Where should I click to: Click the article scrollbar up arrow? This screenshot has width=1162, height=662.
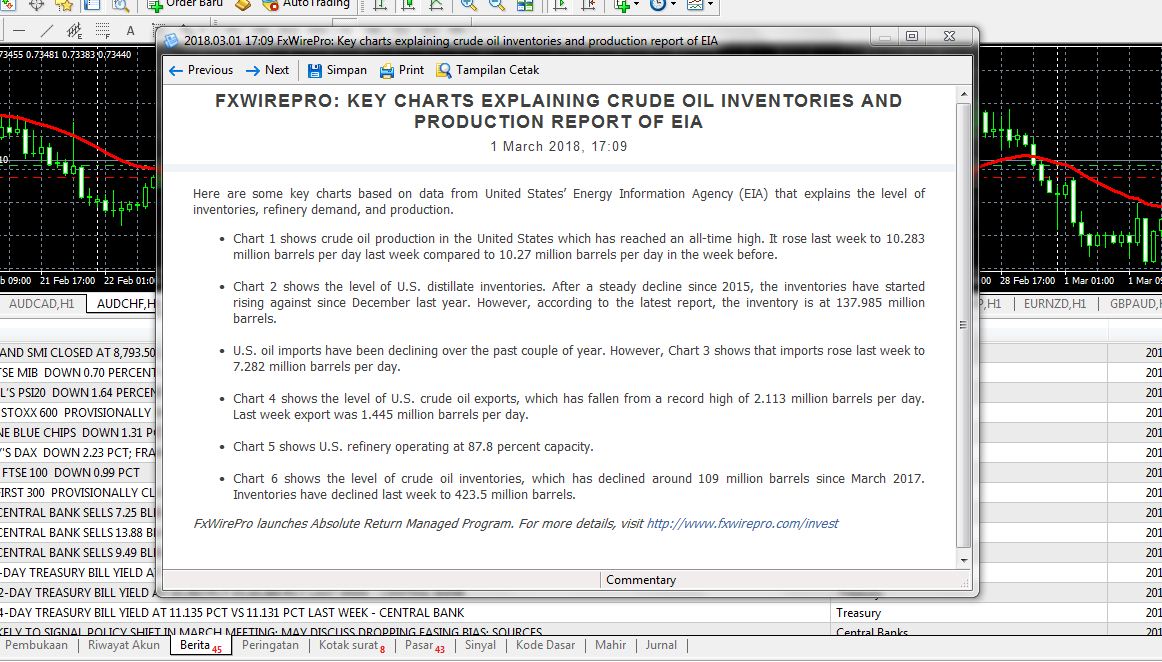pyautogui.click(x=963, y=95)
